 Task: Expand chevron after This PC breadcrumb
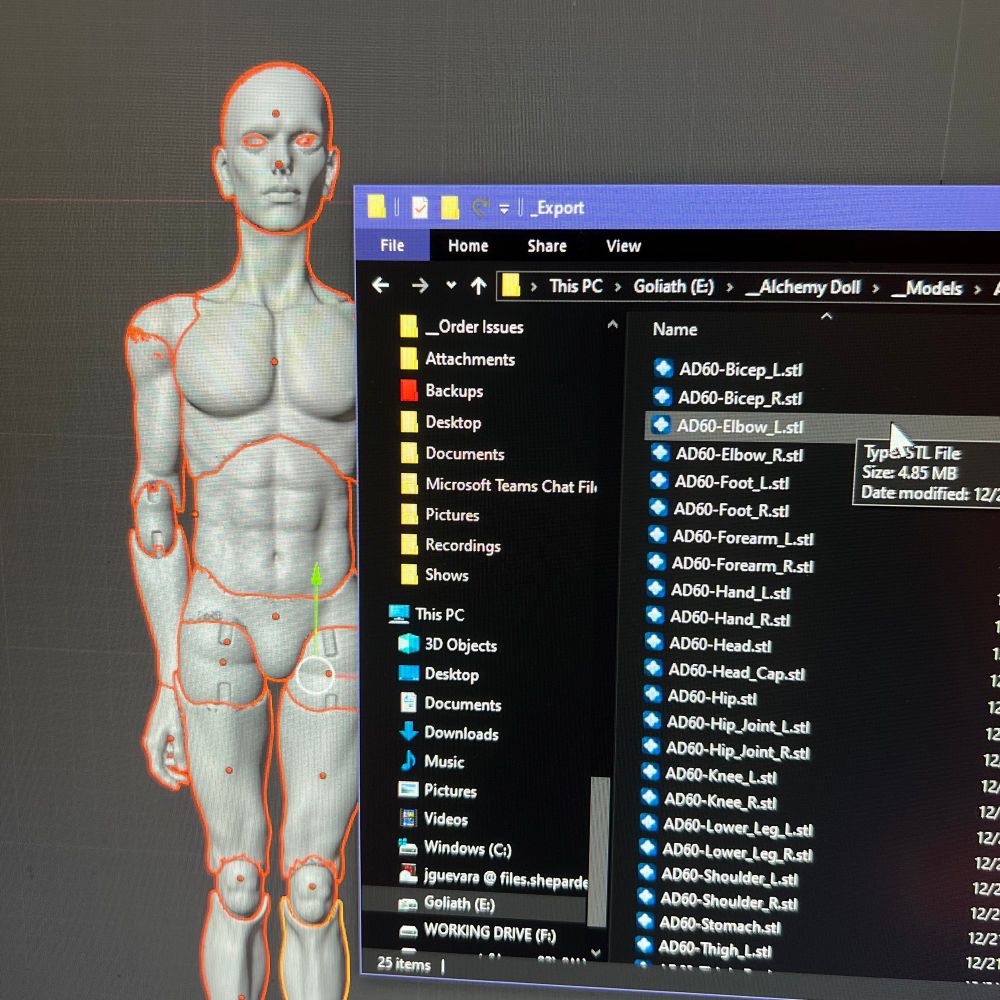point(617,287)
